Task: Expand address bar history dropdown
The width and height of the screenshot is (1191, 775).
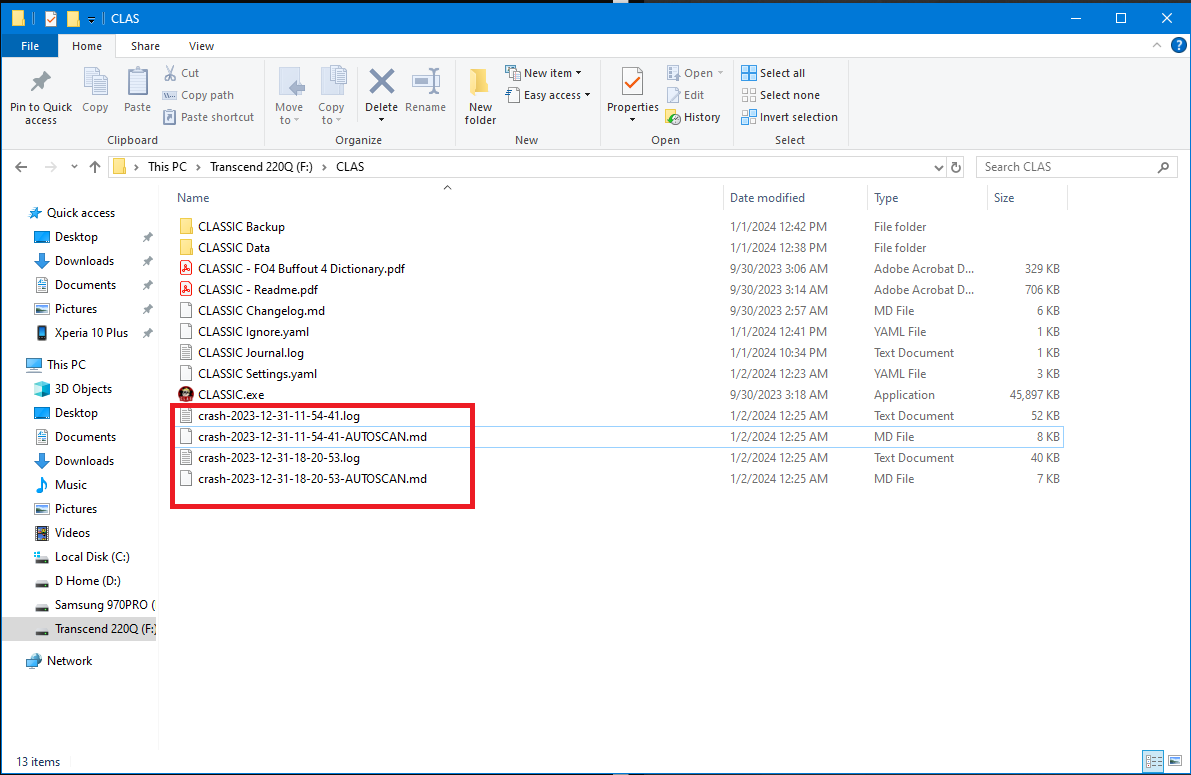Action: (x=938, y=167)
